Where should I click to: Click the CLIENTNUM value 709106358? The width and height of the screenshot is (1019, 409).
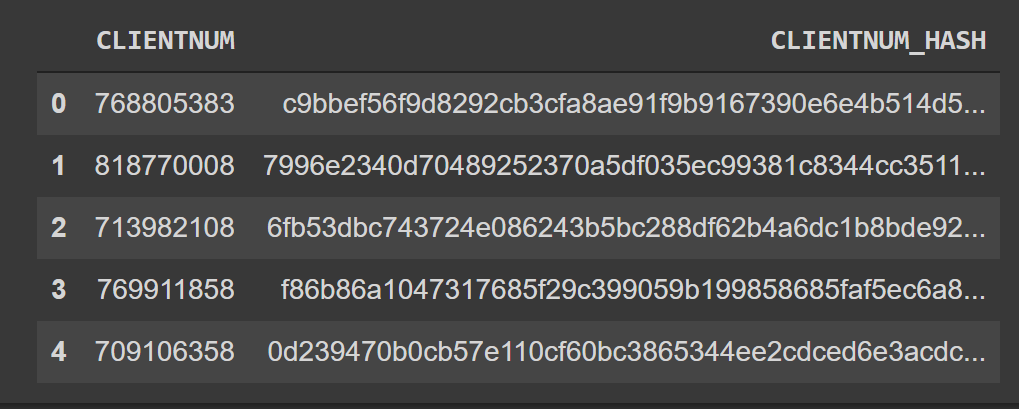pos(165,351)
